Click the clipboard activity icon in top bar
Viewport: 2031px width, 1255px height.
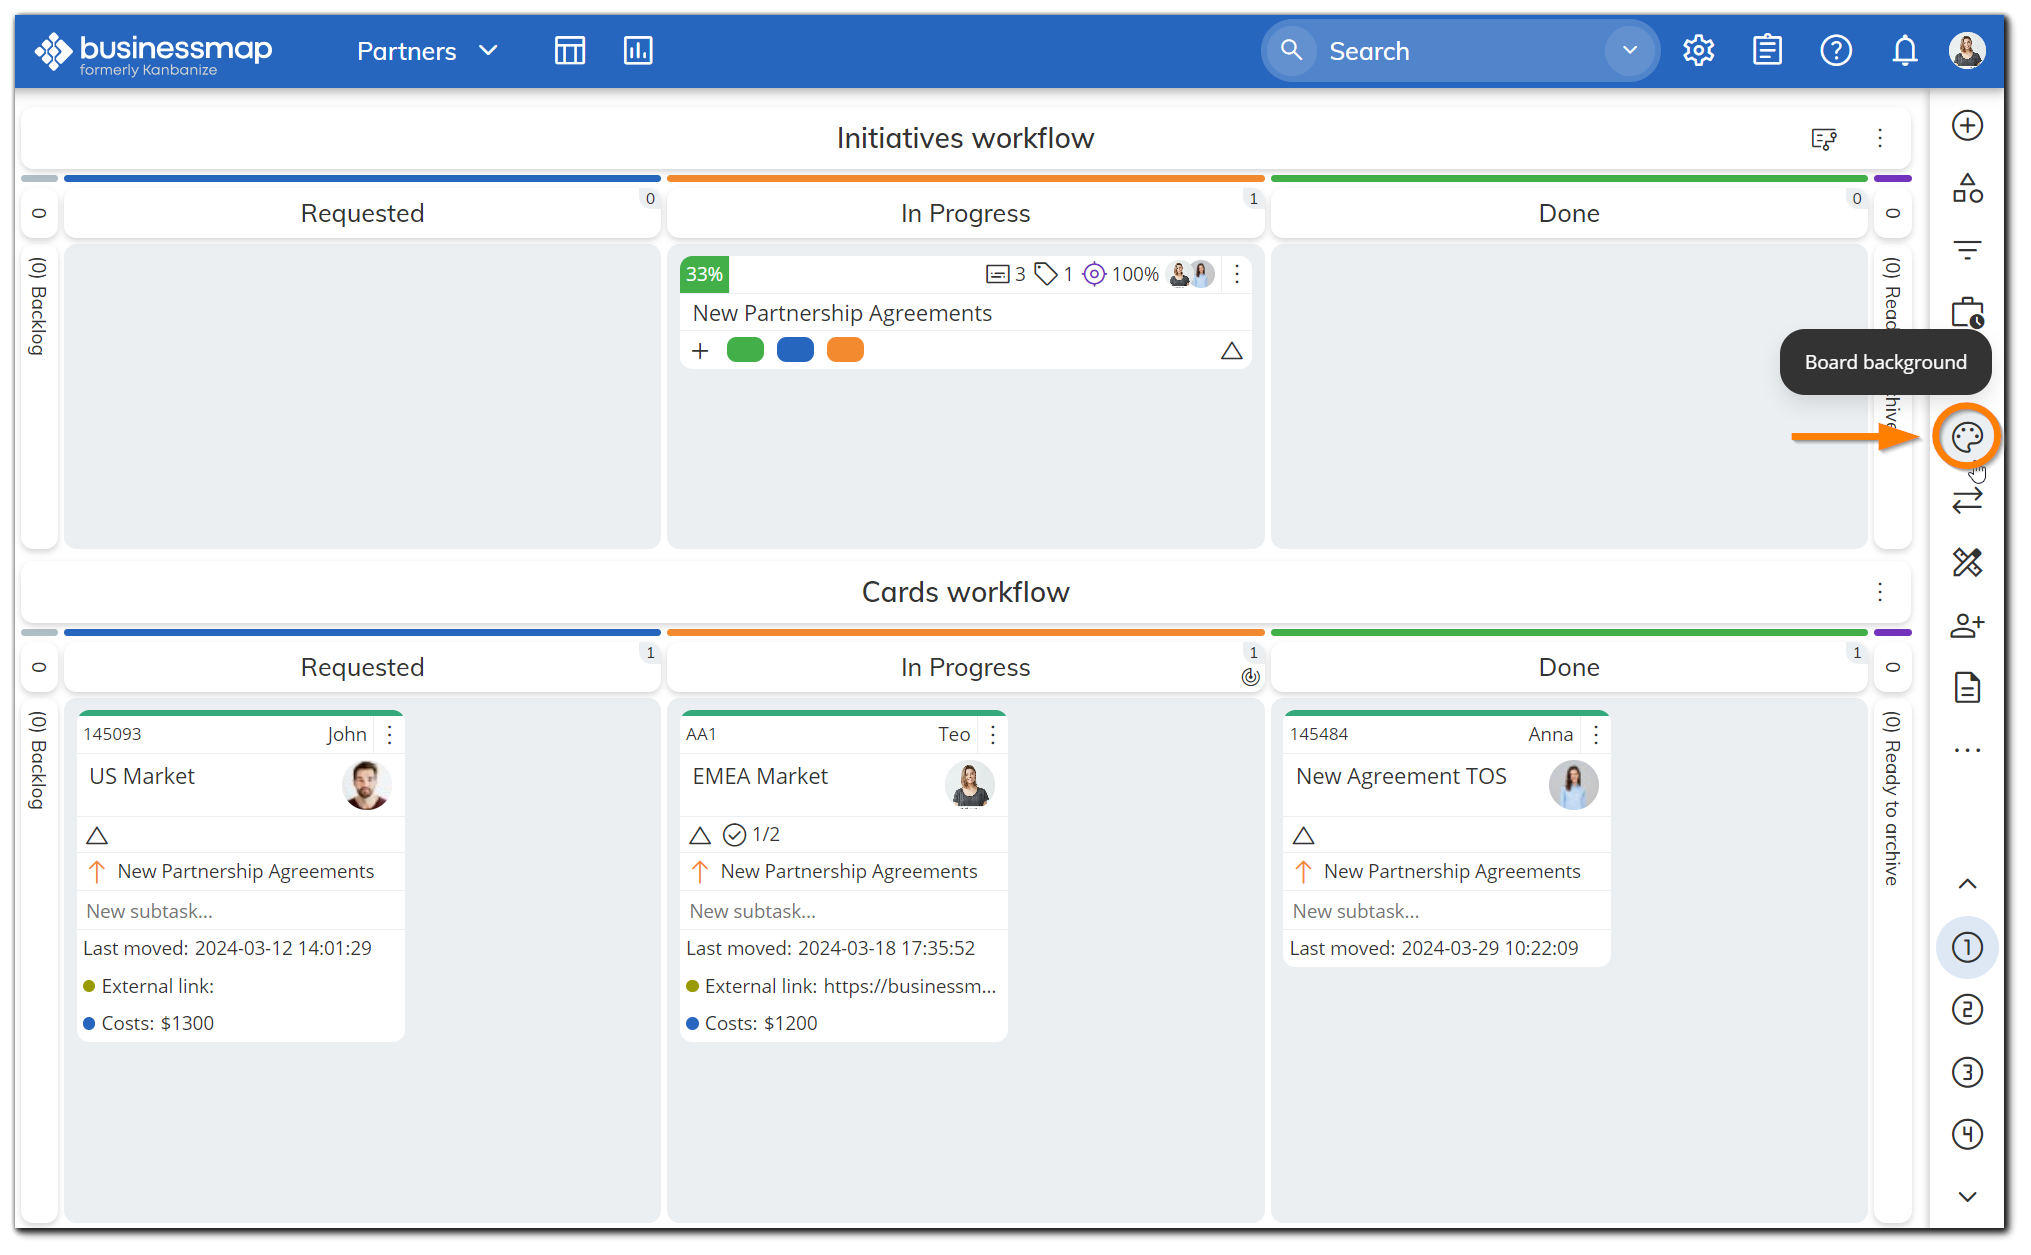[x=1767, y=50]
